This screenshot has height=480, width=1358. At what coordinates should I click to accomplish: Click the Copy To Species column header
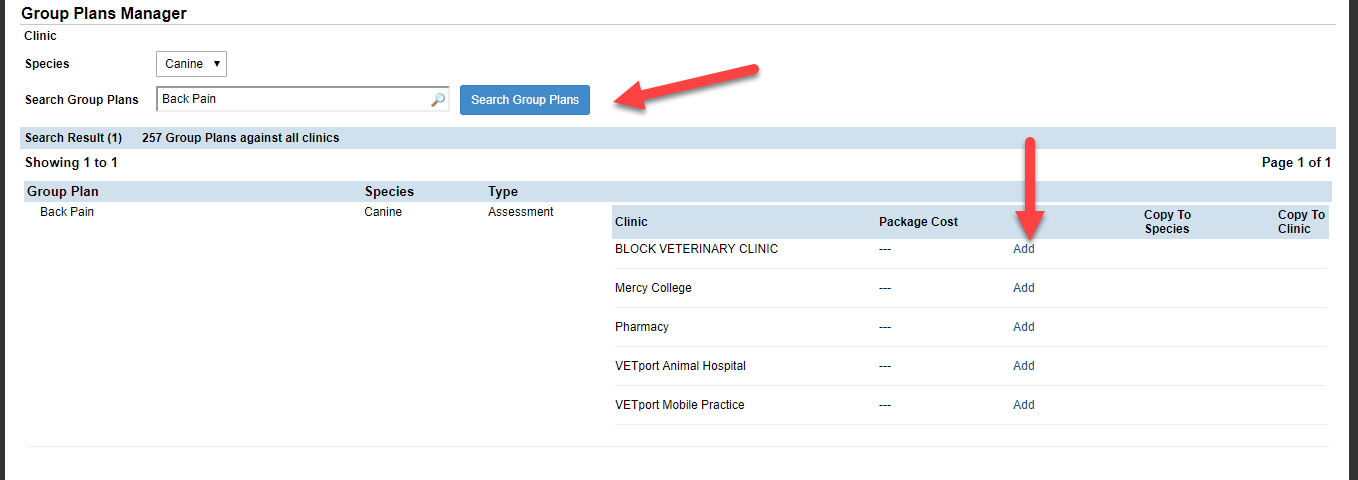1167,222
